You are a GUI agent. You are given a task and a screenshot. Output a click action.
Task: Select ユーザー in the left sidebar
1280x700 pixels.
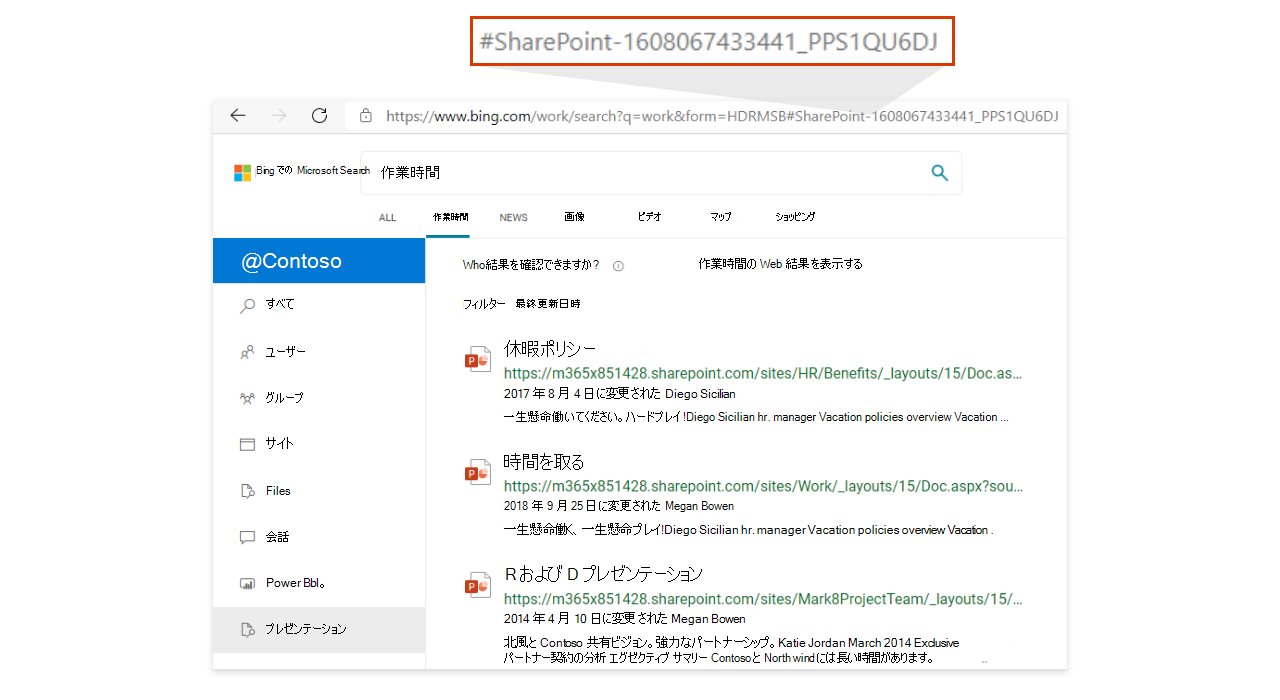(x=319, y=352)
